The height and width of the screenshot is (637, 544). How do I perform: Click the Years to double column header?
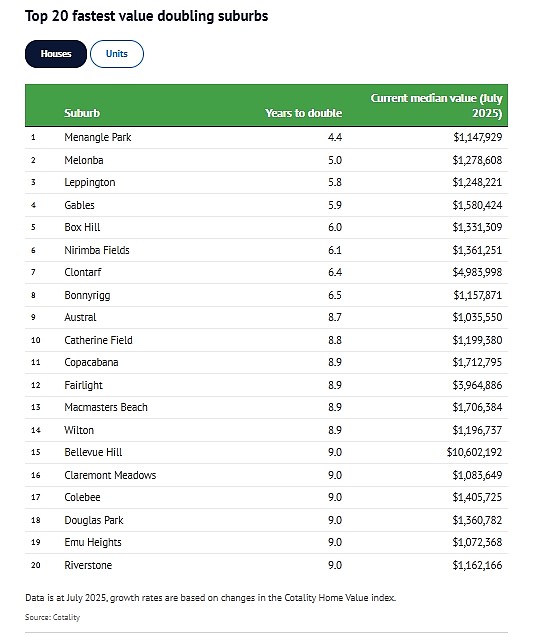pyautogui.click(x=303, y=113)
